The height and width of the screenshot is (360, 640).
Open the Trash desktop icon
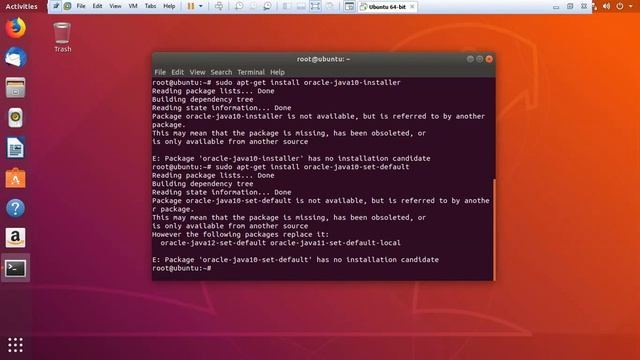pyautogui.click(x=62, y=37)
